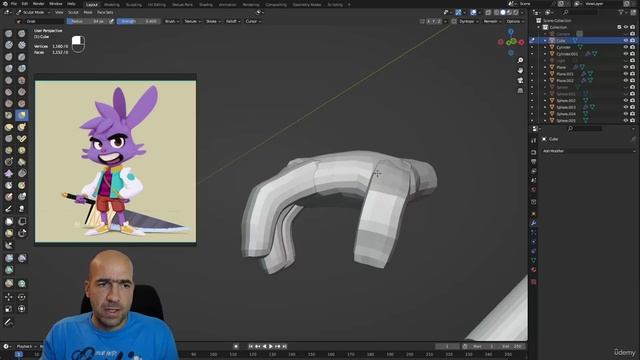This screenshot has width=640, height=360.
Task: Switch to UV Editing workspace tab
Action: pos(157,4)
